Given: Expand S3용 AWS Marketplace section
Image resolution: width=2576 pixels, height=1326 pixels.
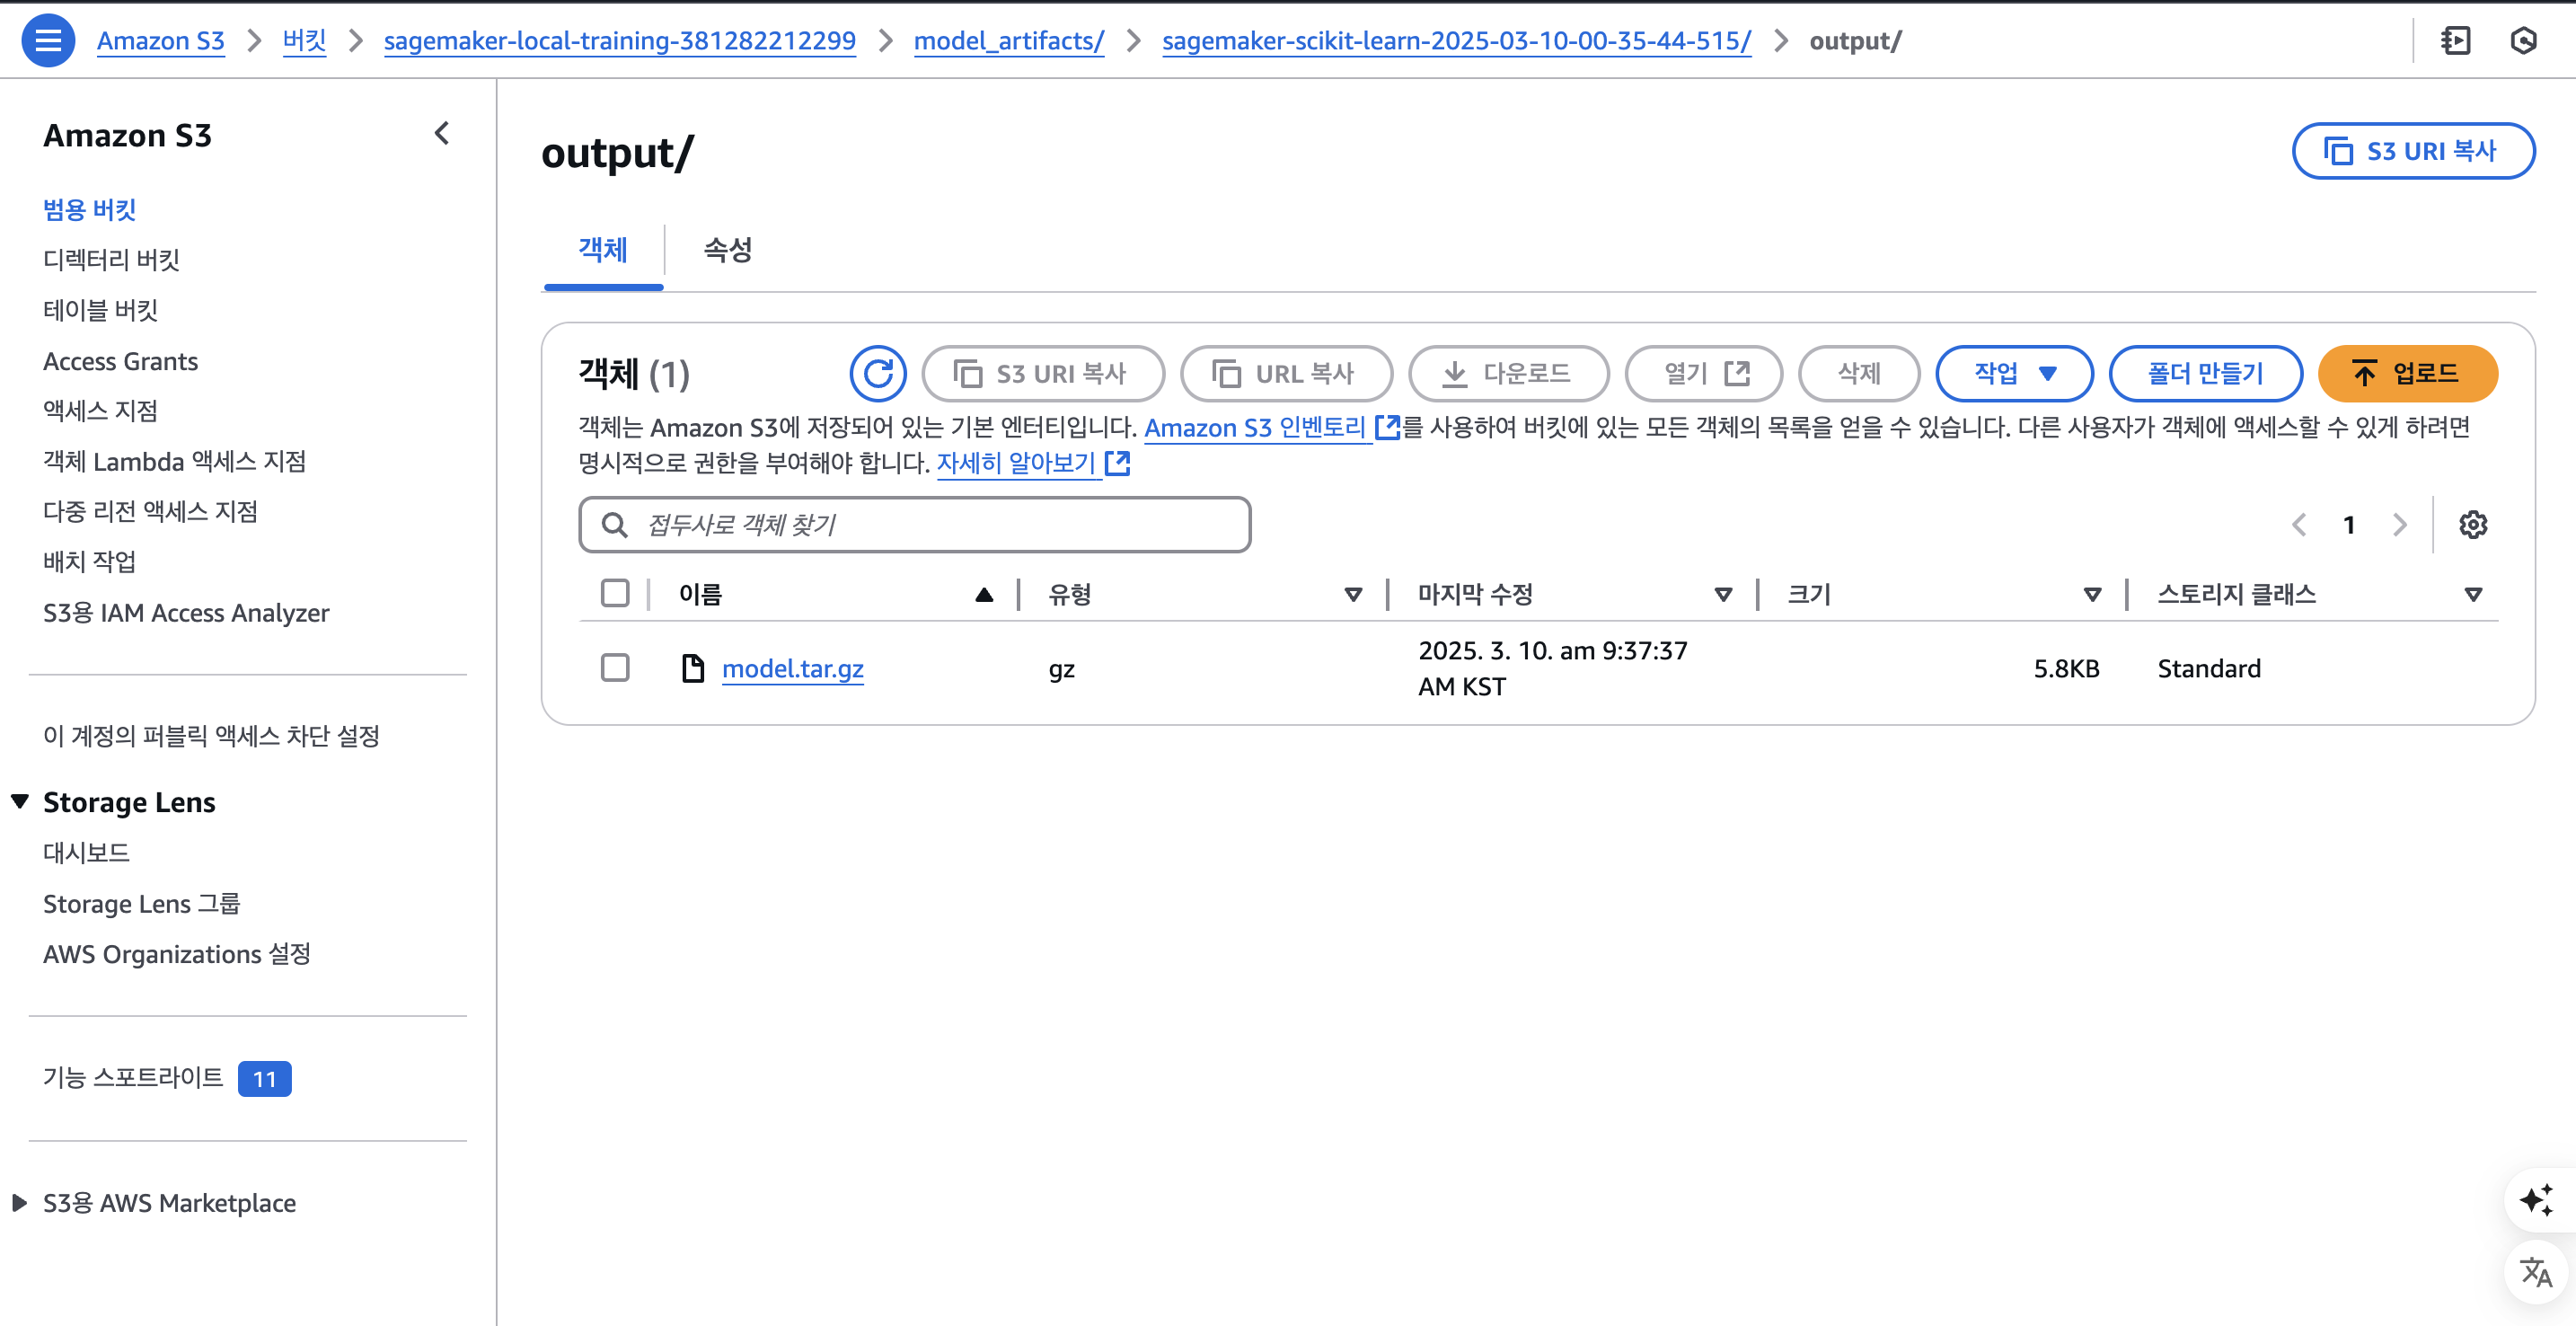Looking at the screenshot, I should 20,1203.
